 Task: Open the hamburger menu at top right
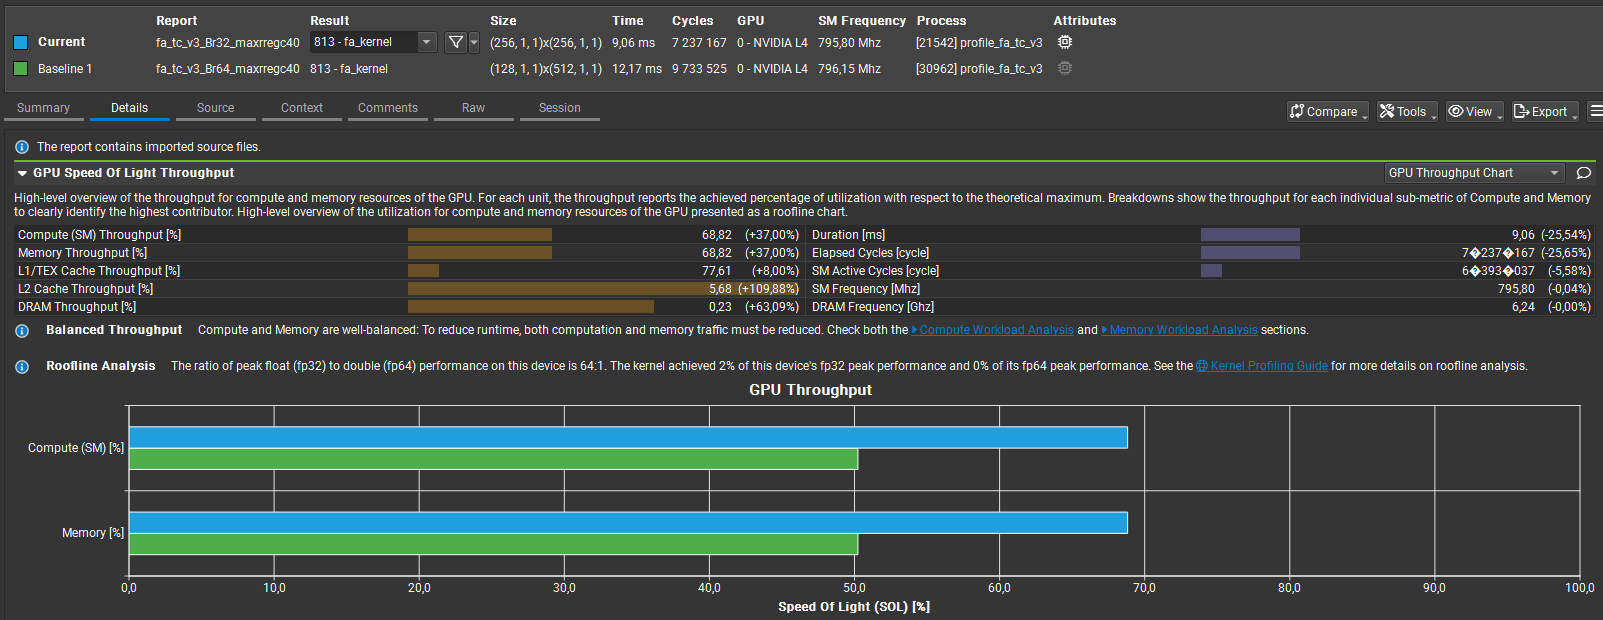[1595, 111]
